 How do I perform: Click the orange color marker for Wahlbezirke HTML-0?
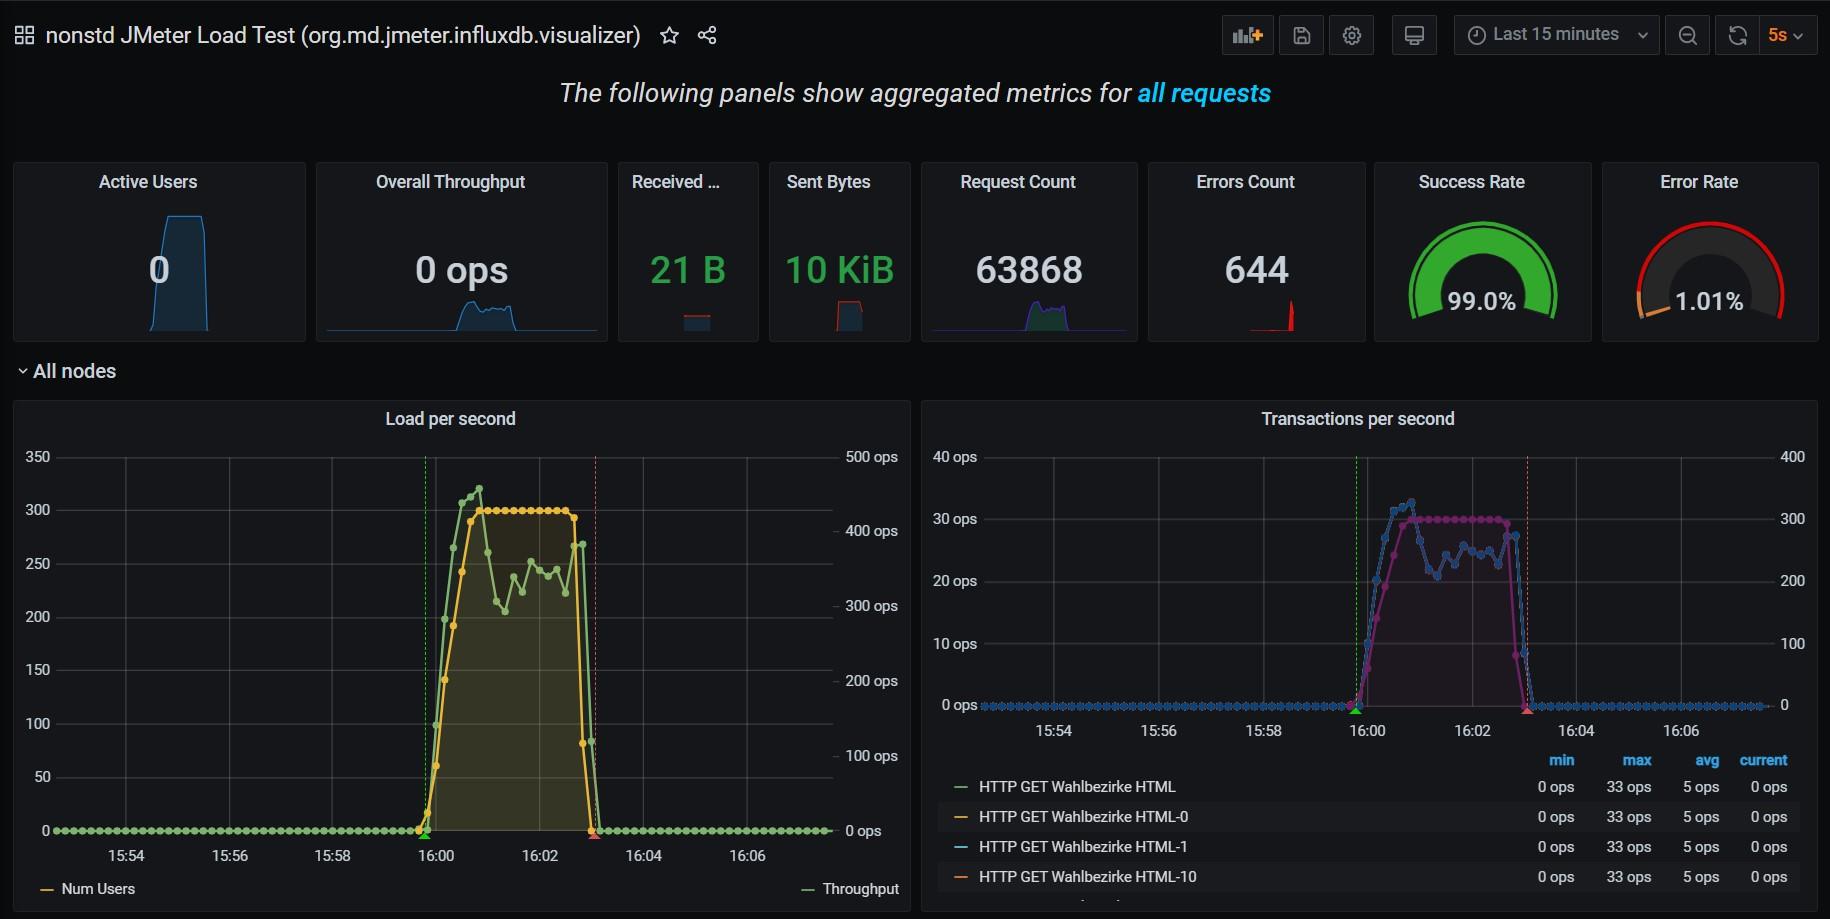pyautogui.click(x=962, y=816)
